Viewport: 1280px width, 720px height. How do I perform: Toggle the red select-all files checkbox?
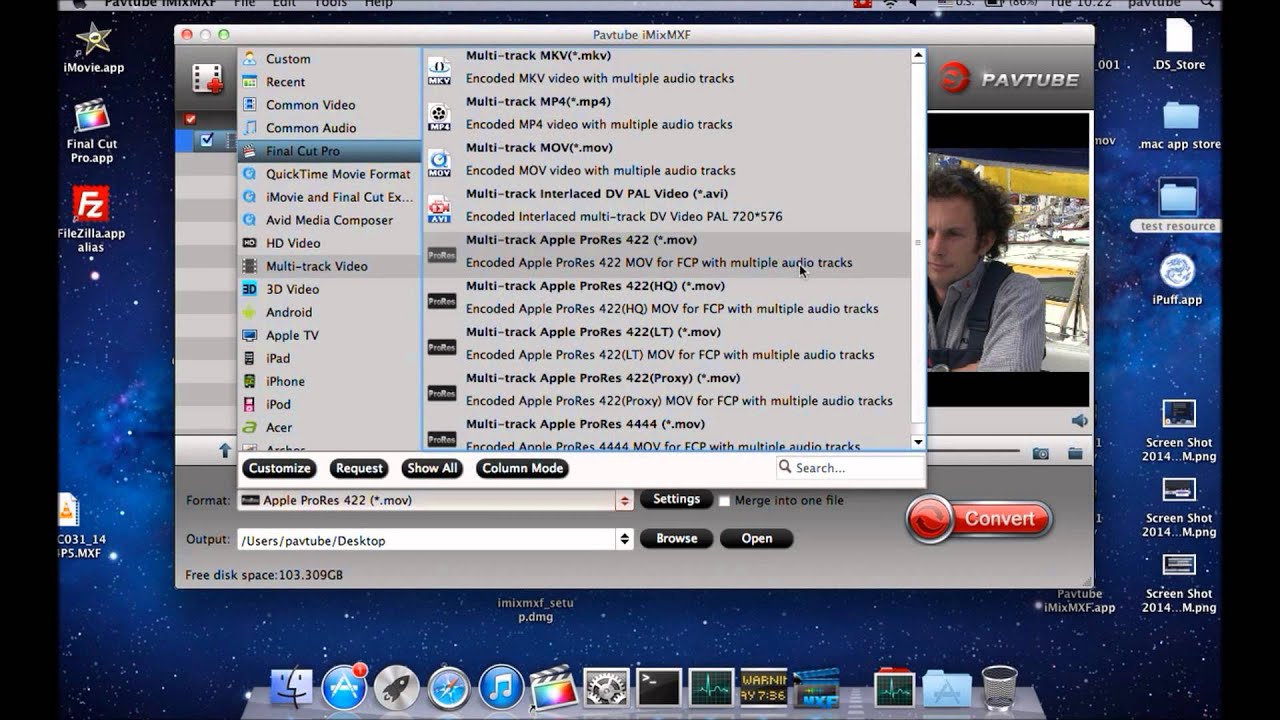coord(190,119)
